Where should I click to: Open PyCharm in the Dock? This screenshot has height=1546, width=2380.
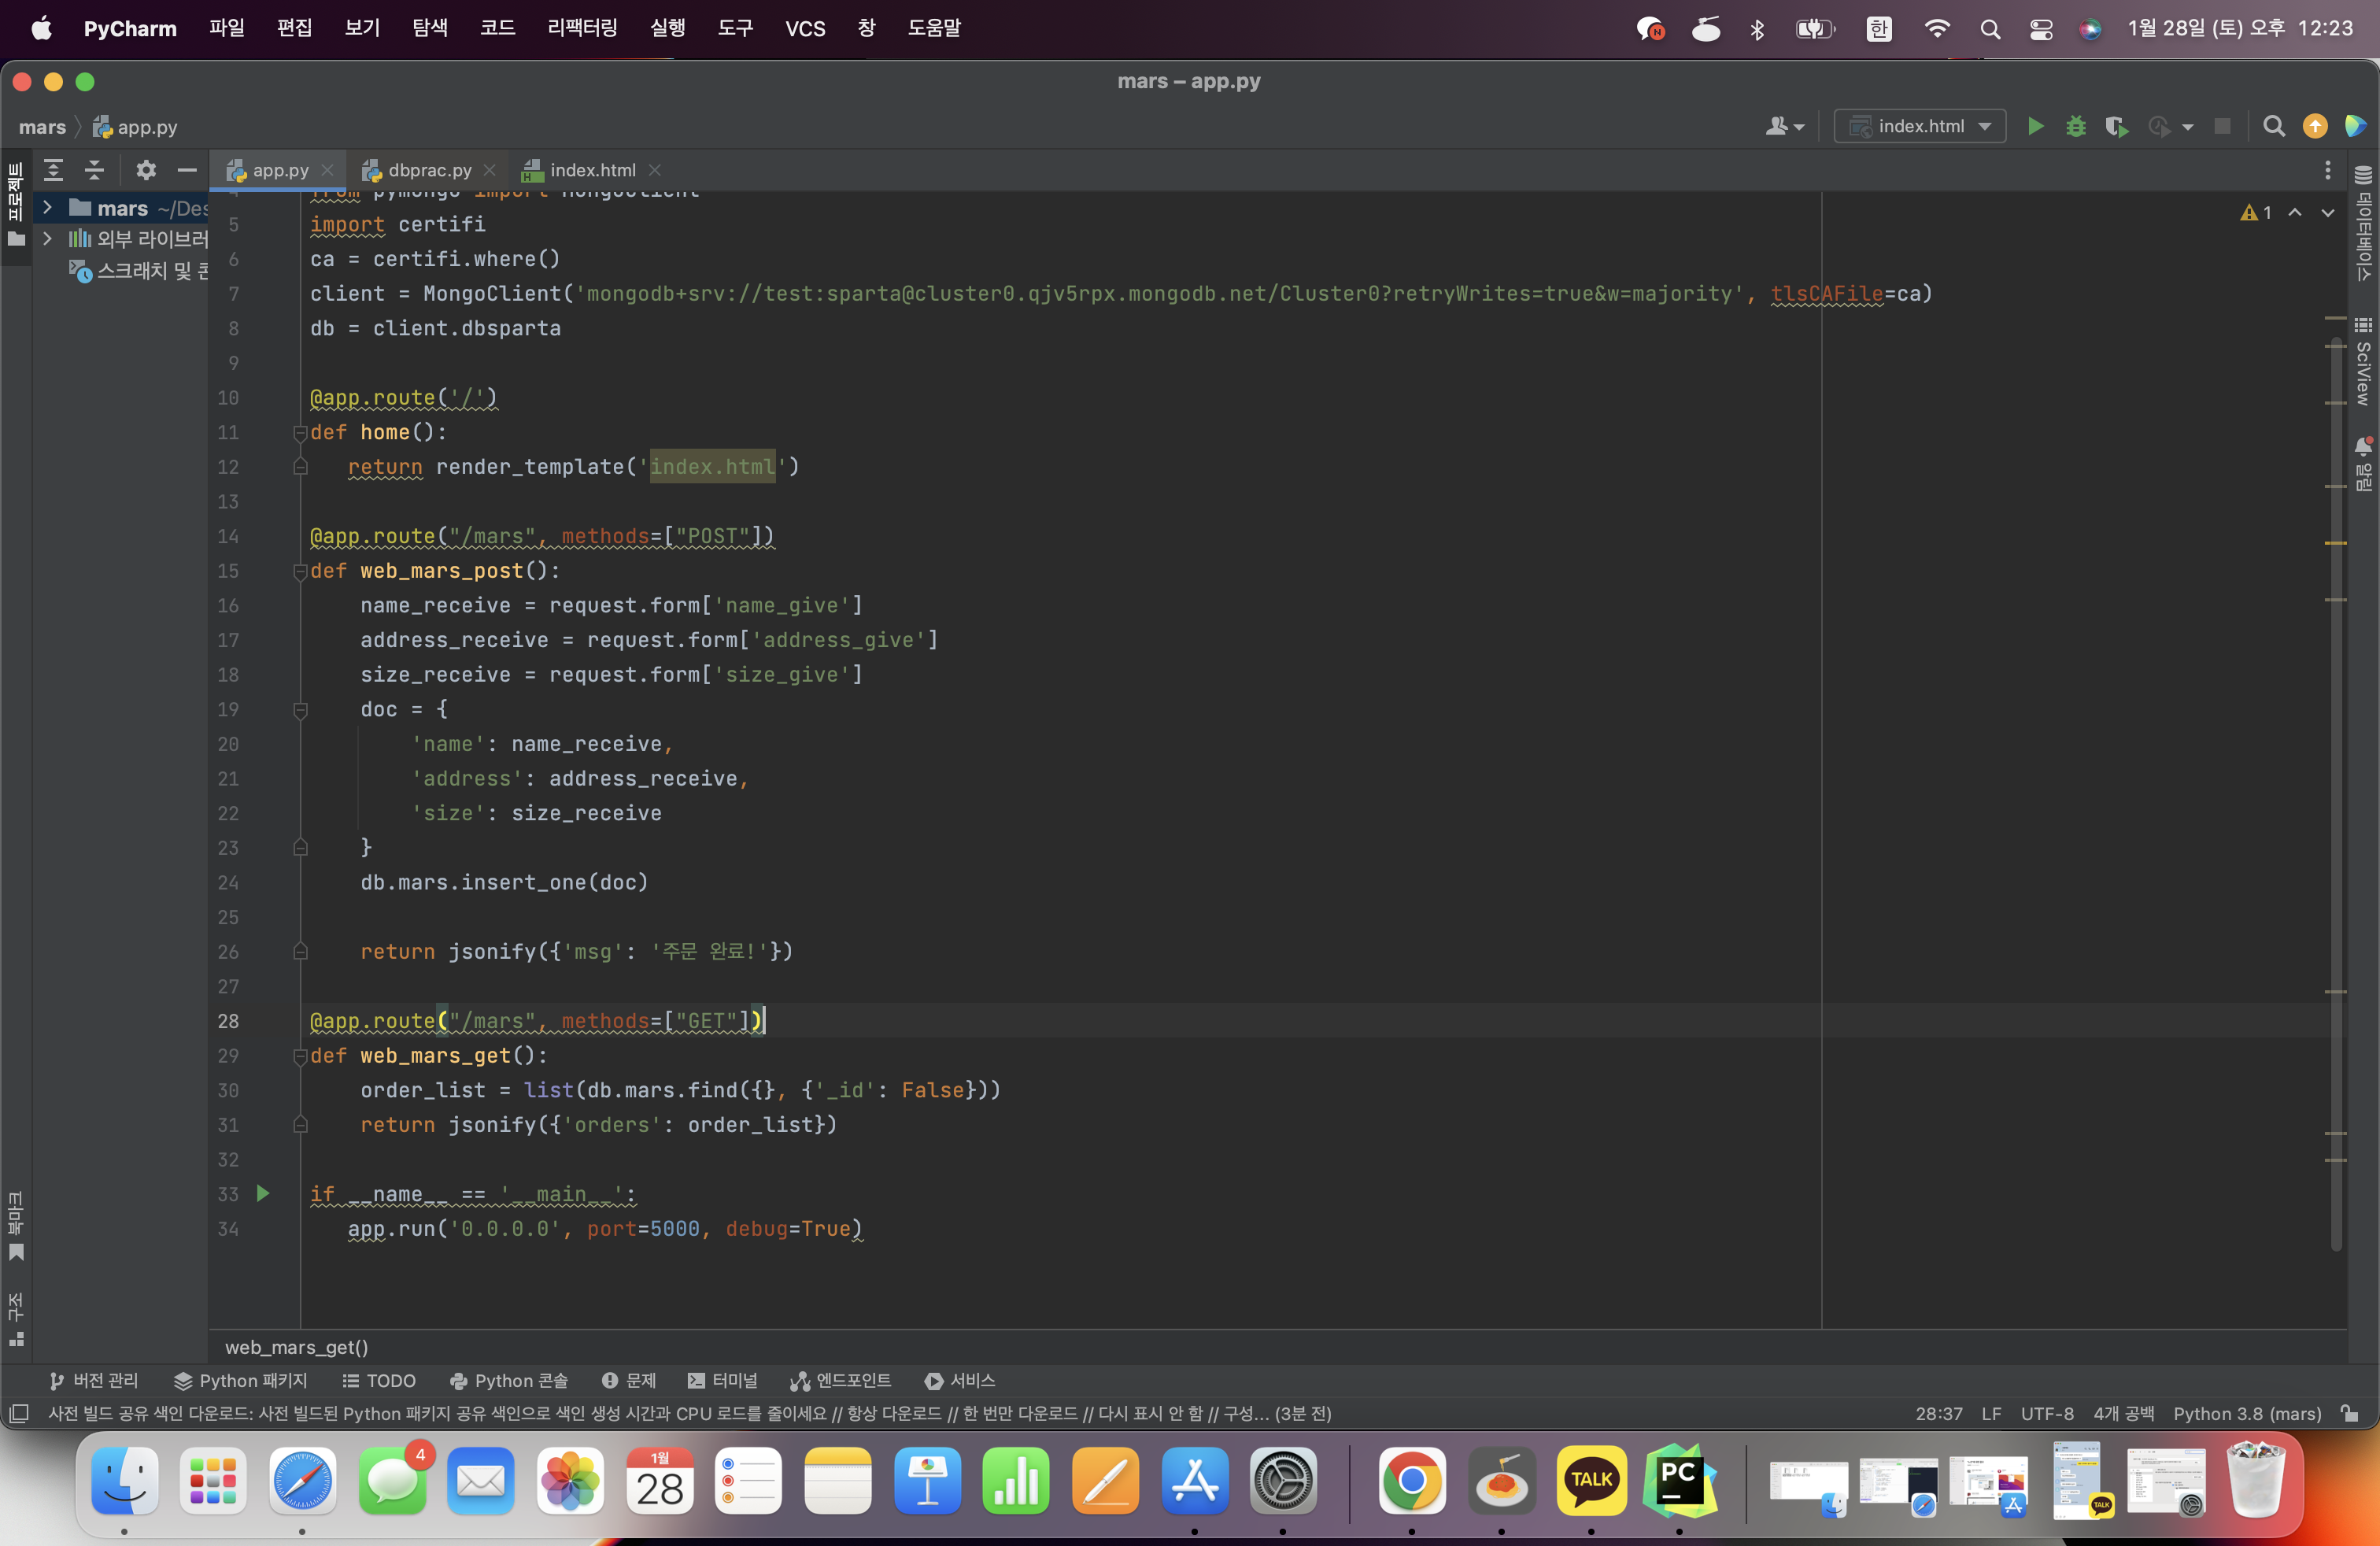[x=1680, y=1480]
